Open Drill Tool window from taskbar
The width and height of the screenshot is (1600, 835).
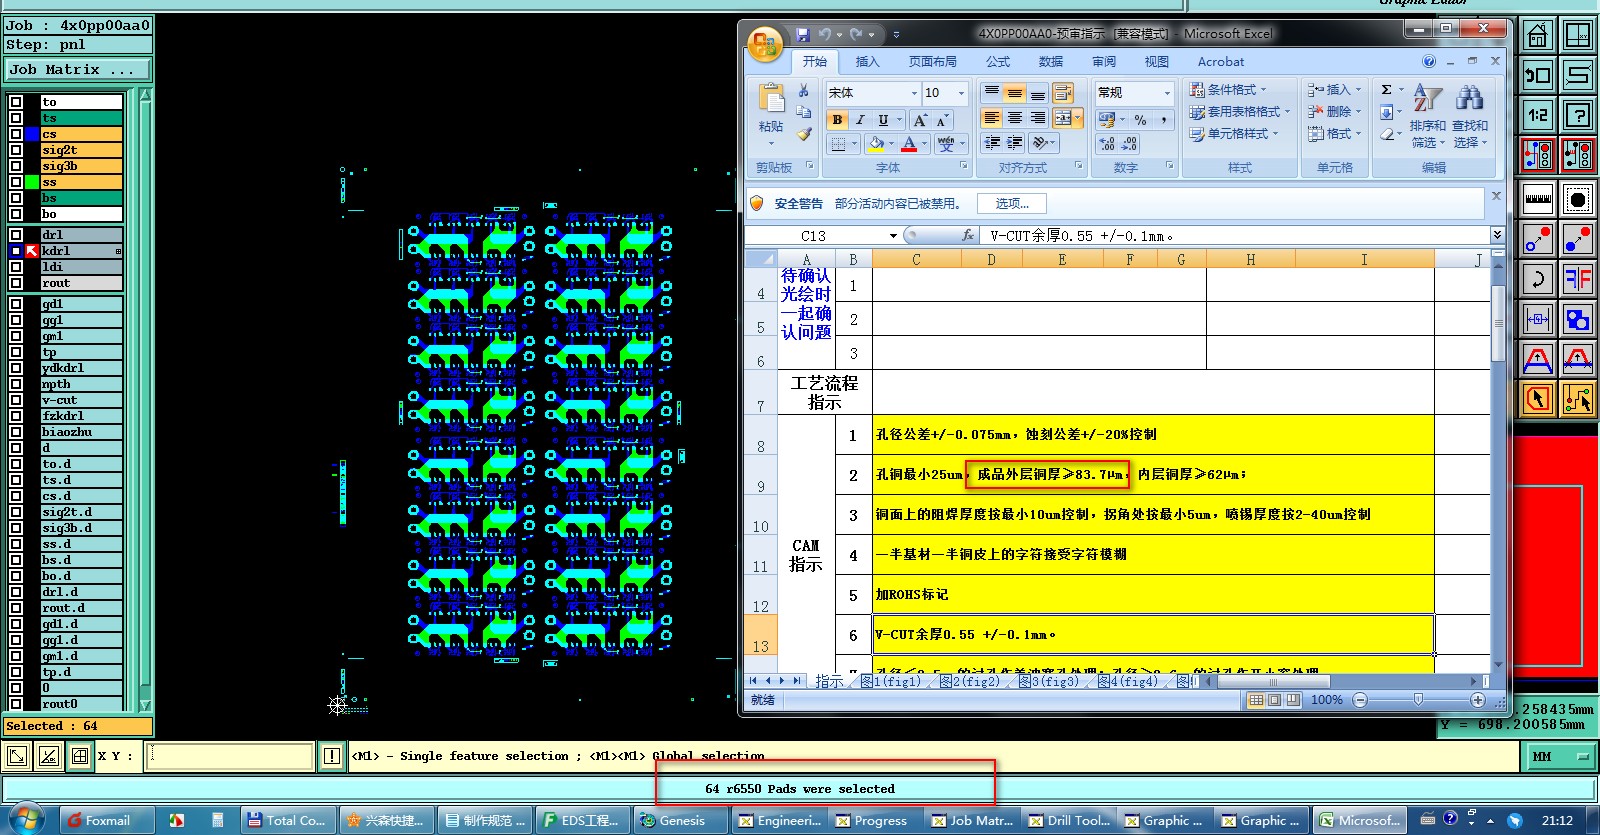(1069, 820)
